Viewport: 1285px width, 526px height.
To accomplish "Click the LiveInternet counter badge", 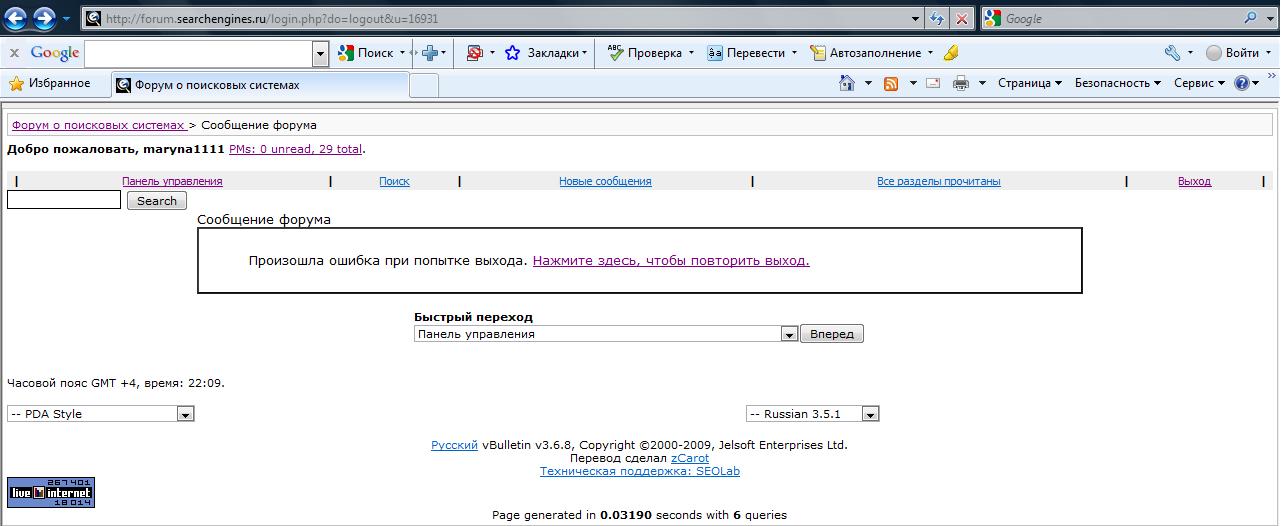I will tap(51, 492).
